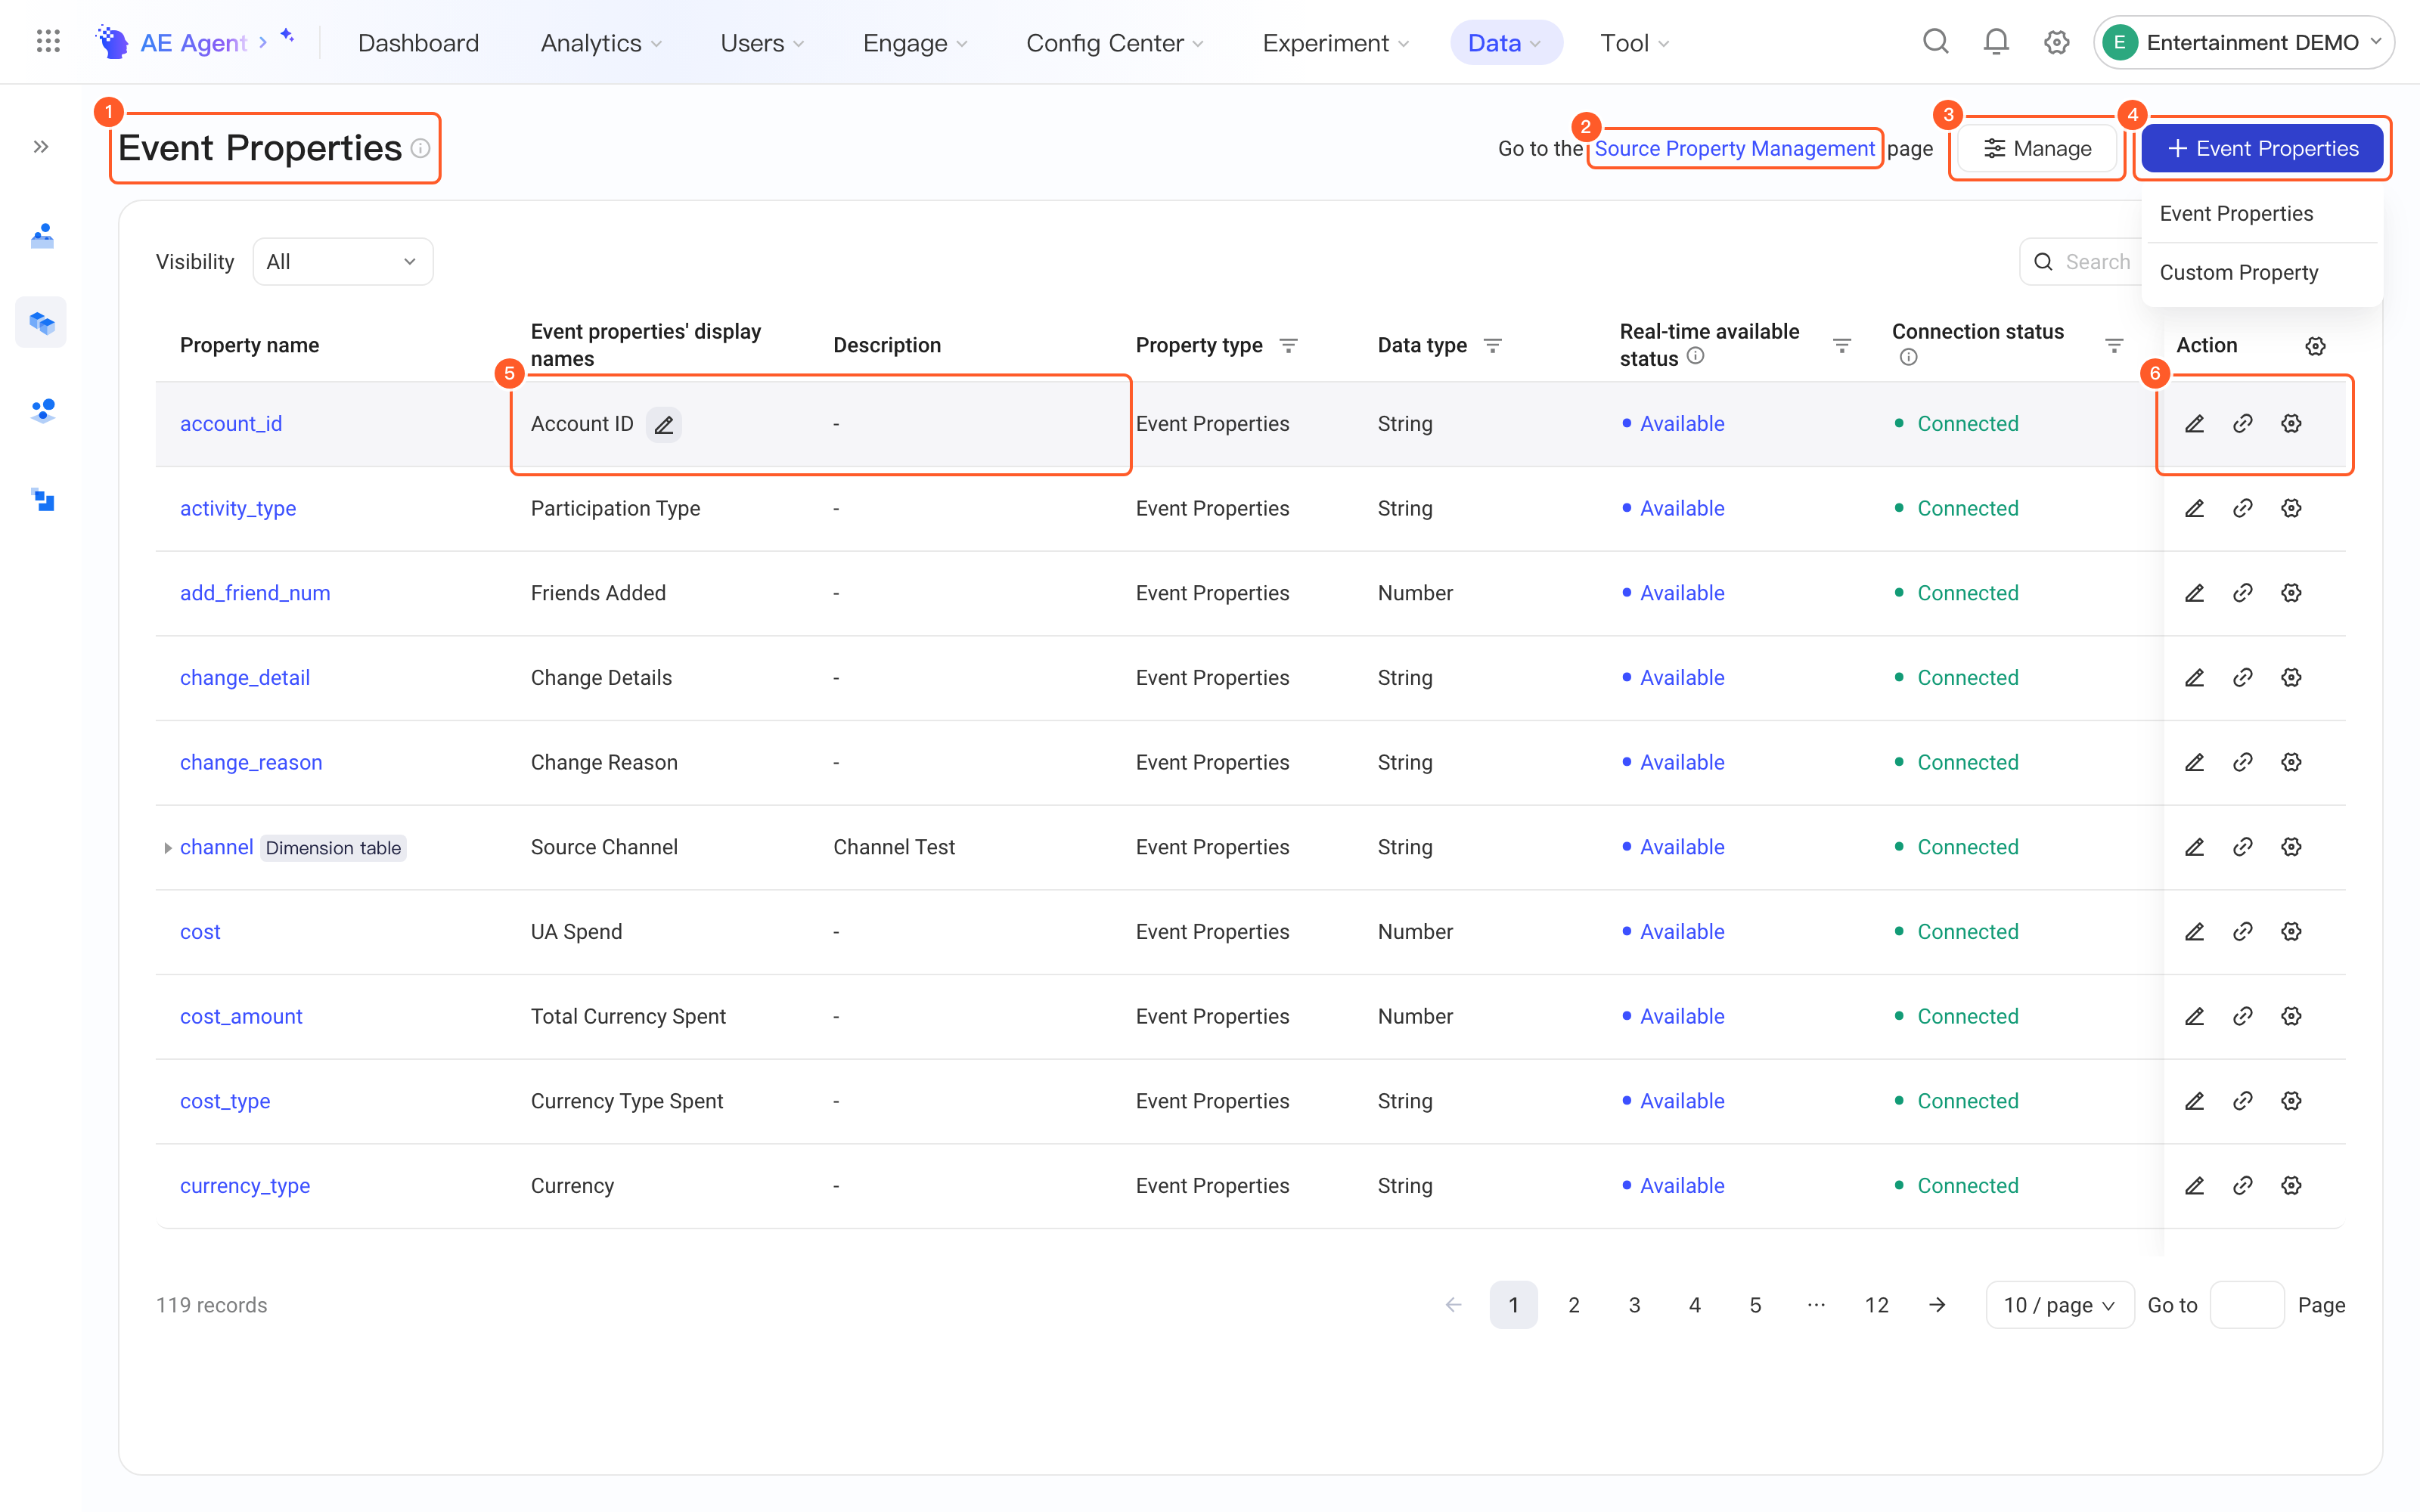Viewport: 2420px width, 1512px height.
Task: Click the notification bell icon
Action: 1995,42
